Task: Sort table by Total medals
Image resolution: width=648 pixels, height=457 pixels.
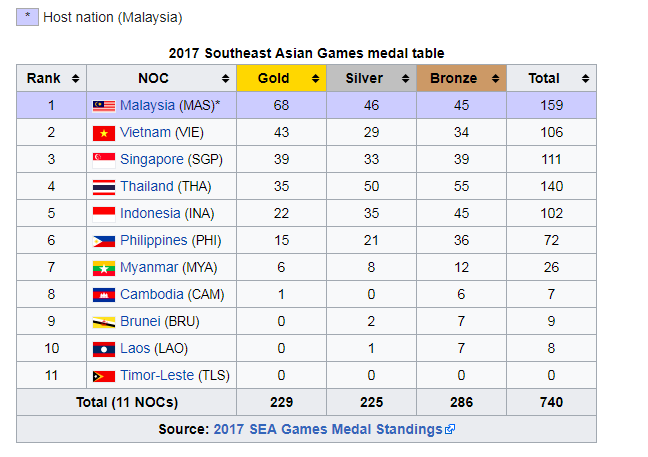Action: coord(585,78)
